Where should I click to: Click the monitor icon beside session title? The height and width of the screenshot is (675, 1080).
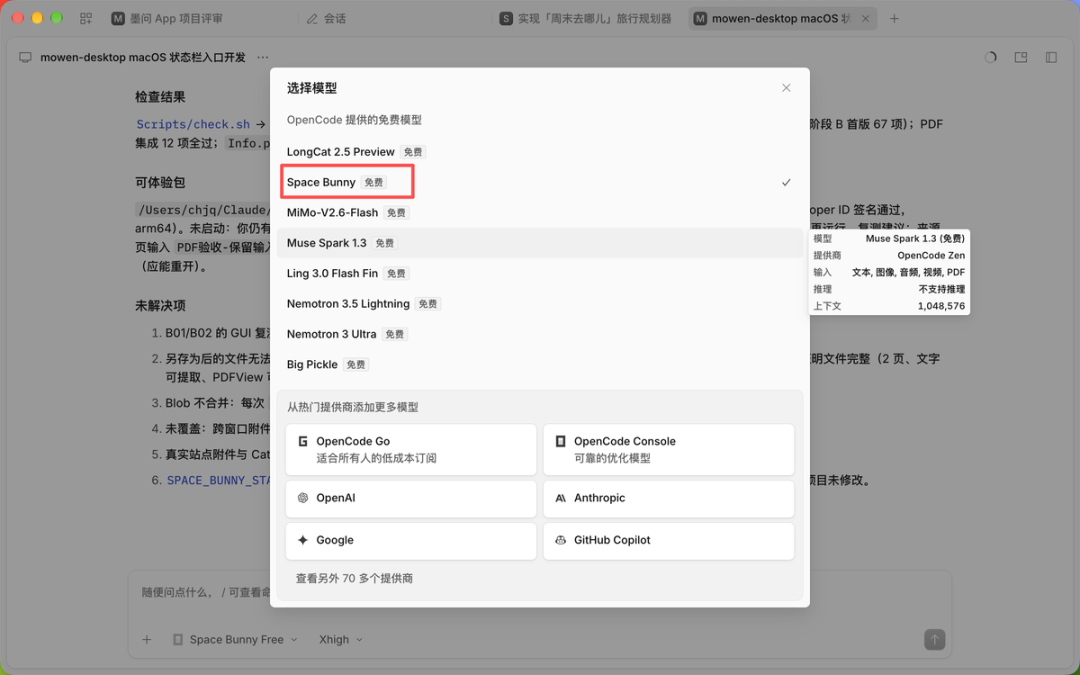pos(25,57)
